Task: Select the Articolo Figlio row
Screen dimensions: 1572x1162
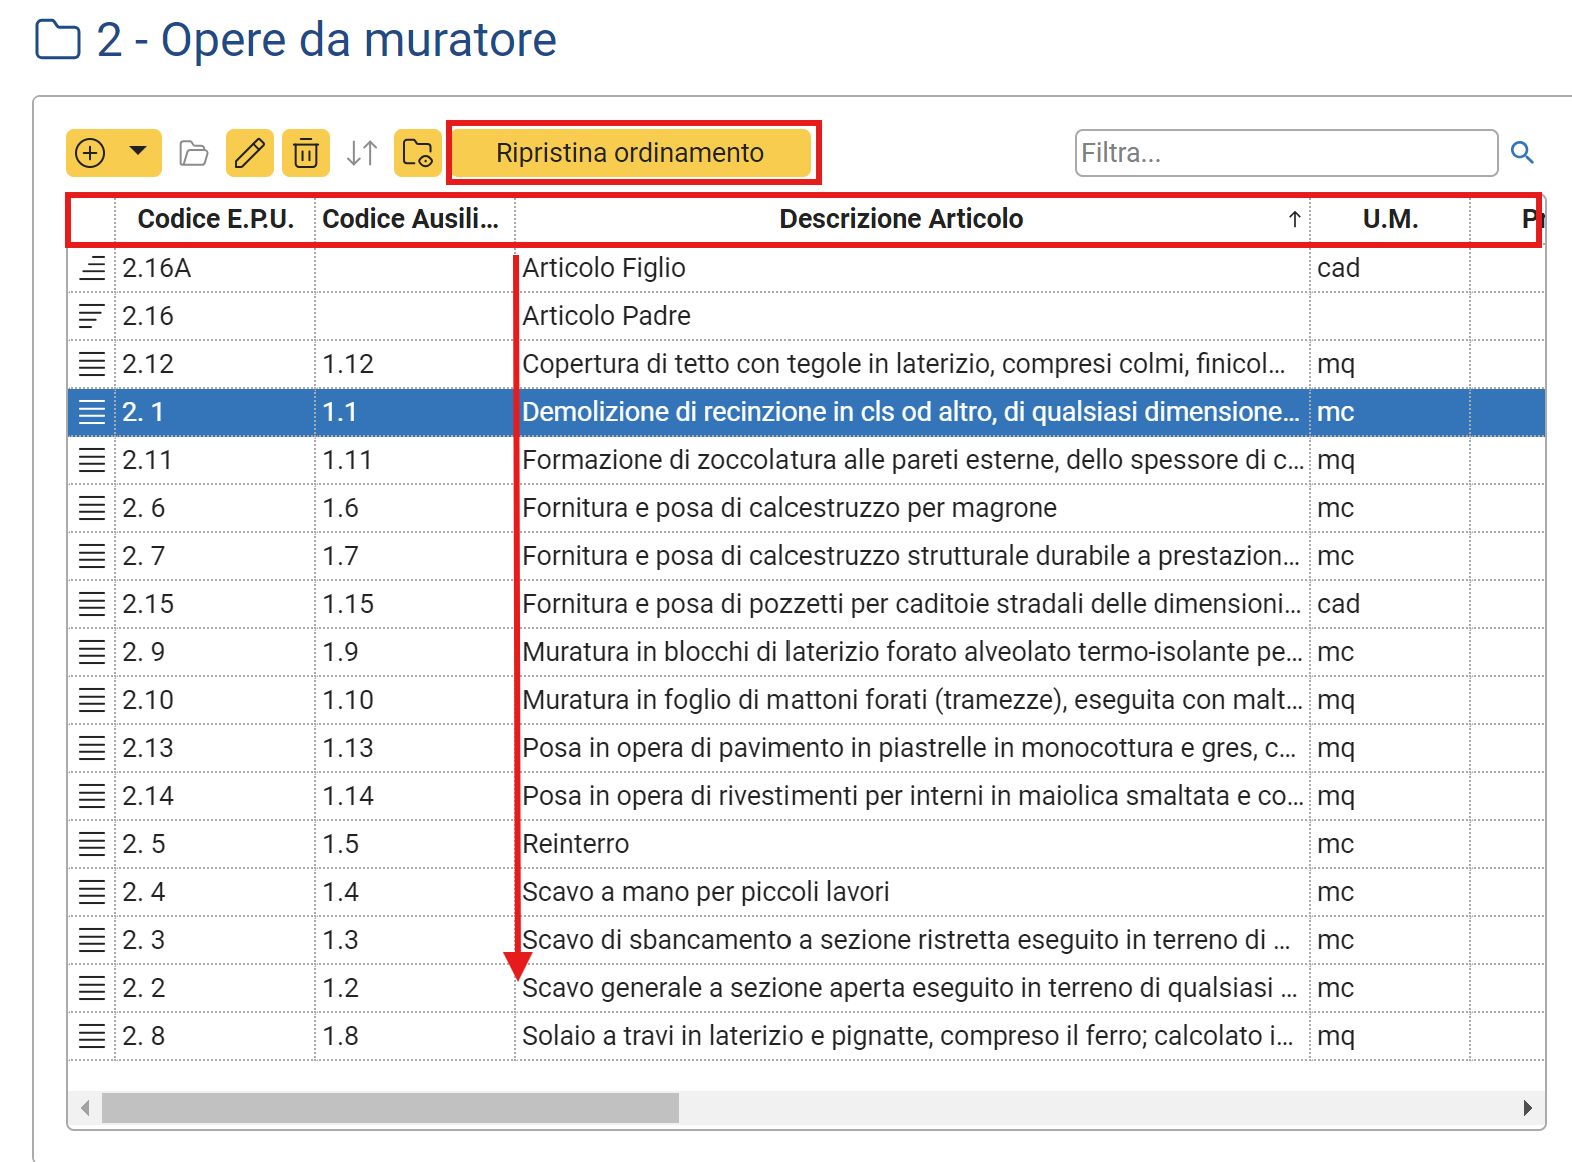Action: coord(604,268)
